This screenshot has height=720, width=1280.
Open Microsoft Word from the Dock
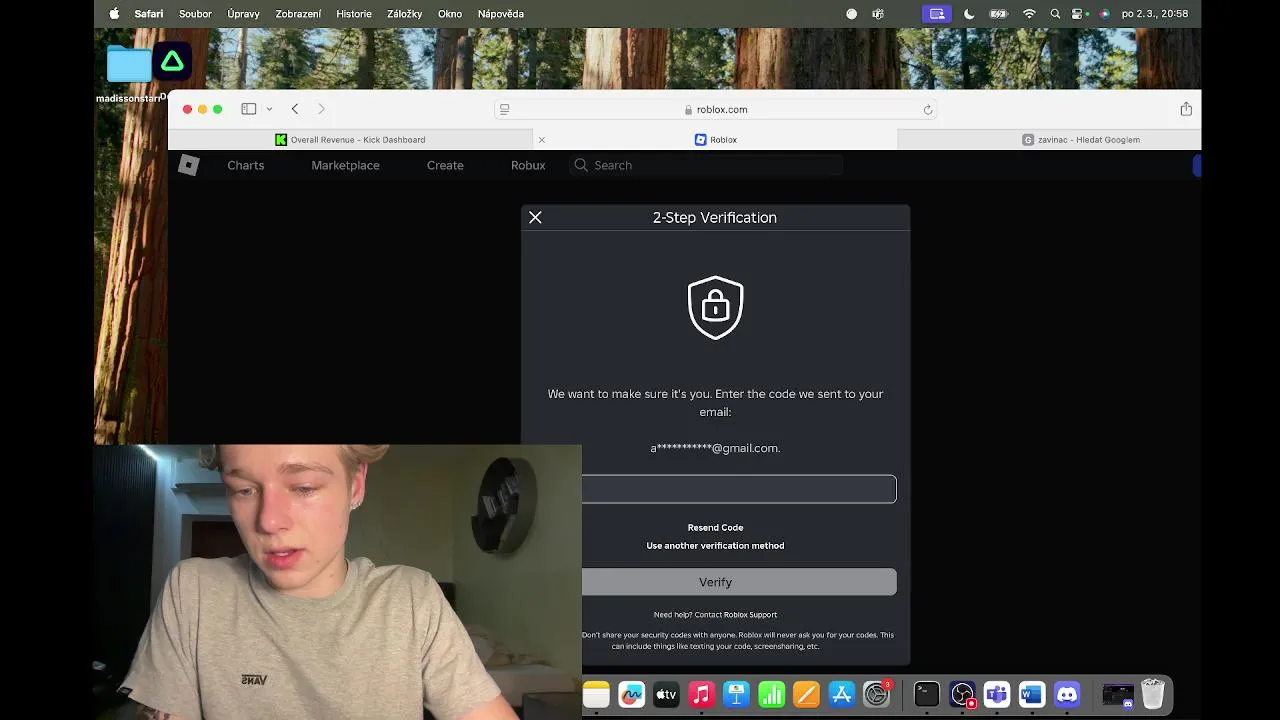point(1032,694)
